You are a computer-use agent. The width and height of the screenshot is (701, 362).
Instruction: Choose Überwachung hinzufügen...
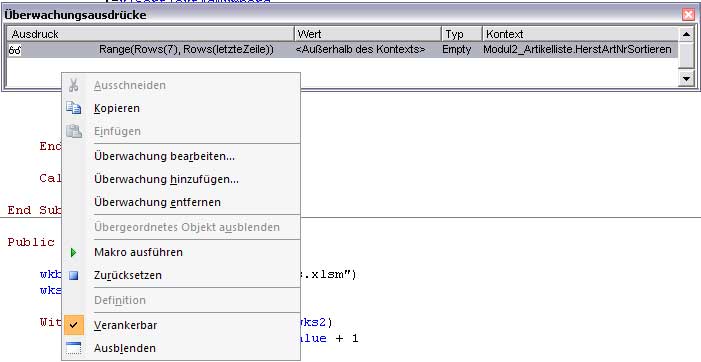(x=166, y=179)
